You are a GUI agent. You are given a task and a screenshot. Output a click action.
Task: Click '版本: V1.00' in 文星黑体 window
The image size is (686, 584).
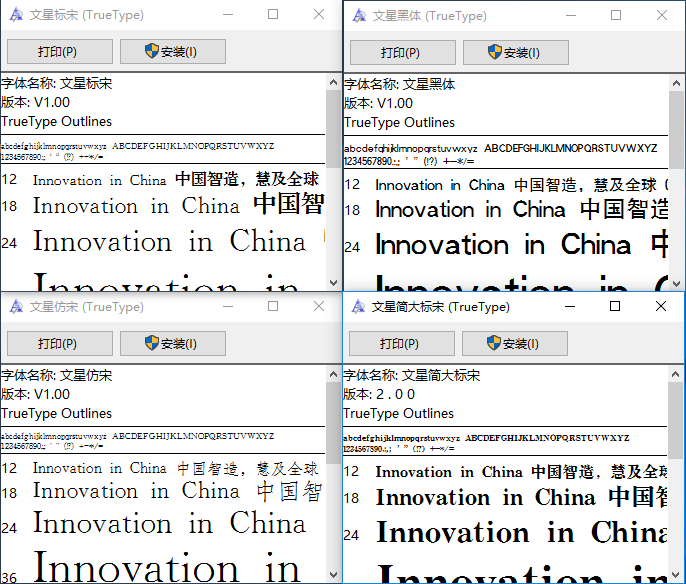[x=378, y=103]
